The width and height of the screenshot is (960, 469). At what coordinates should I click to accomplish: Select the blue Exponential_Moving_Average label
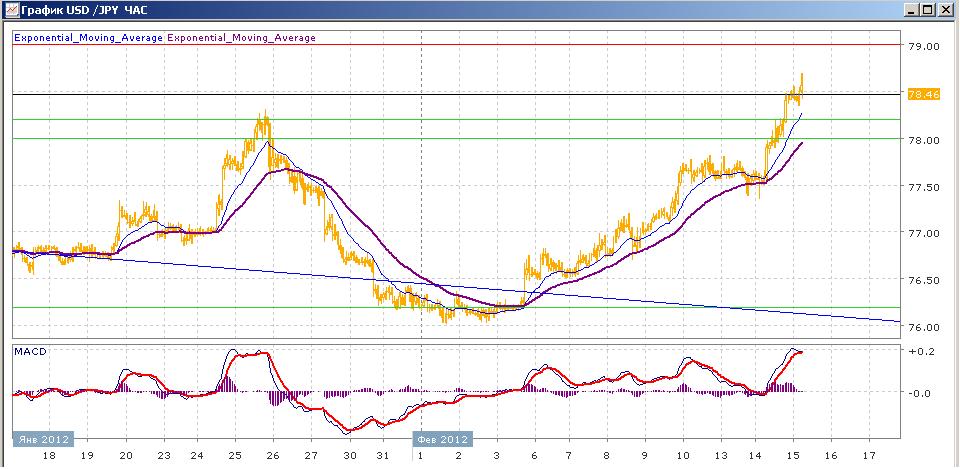click(88, 38)
